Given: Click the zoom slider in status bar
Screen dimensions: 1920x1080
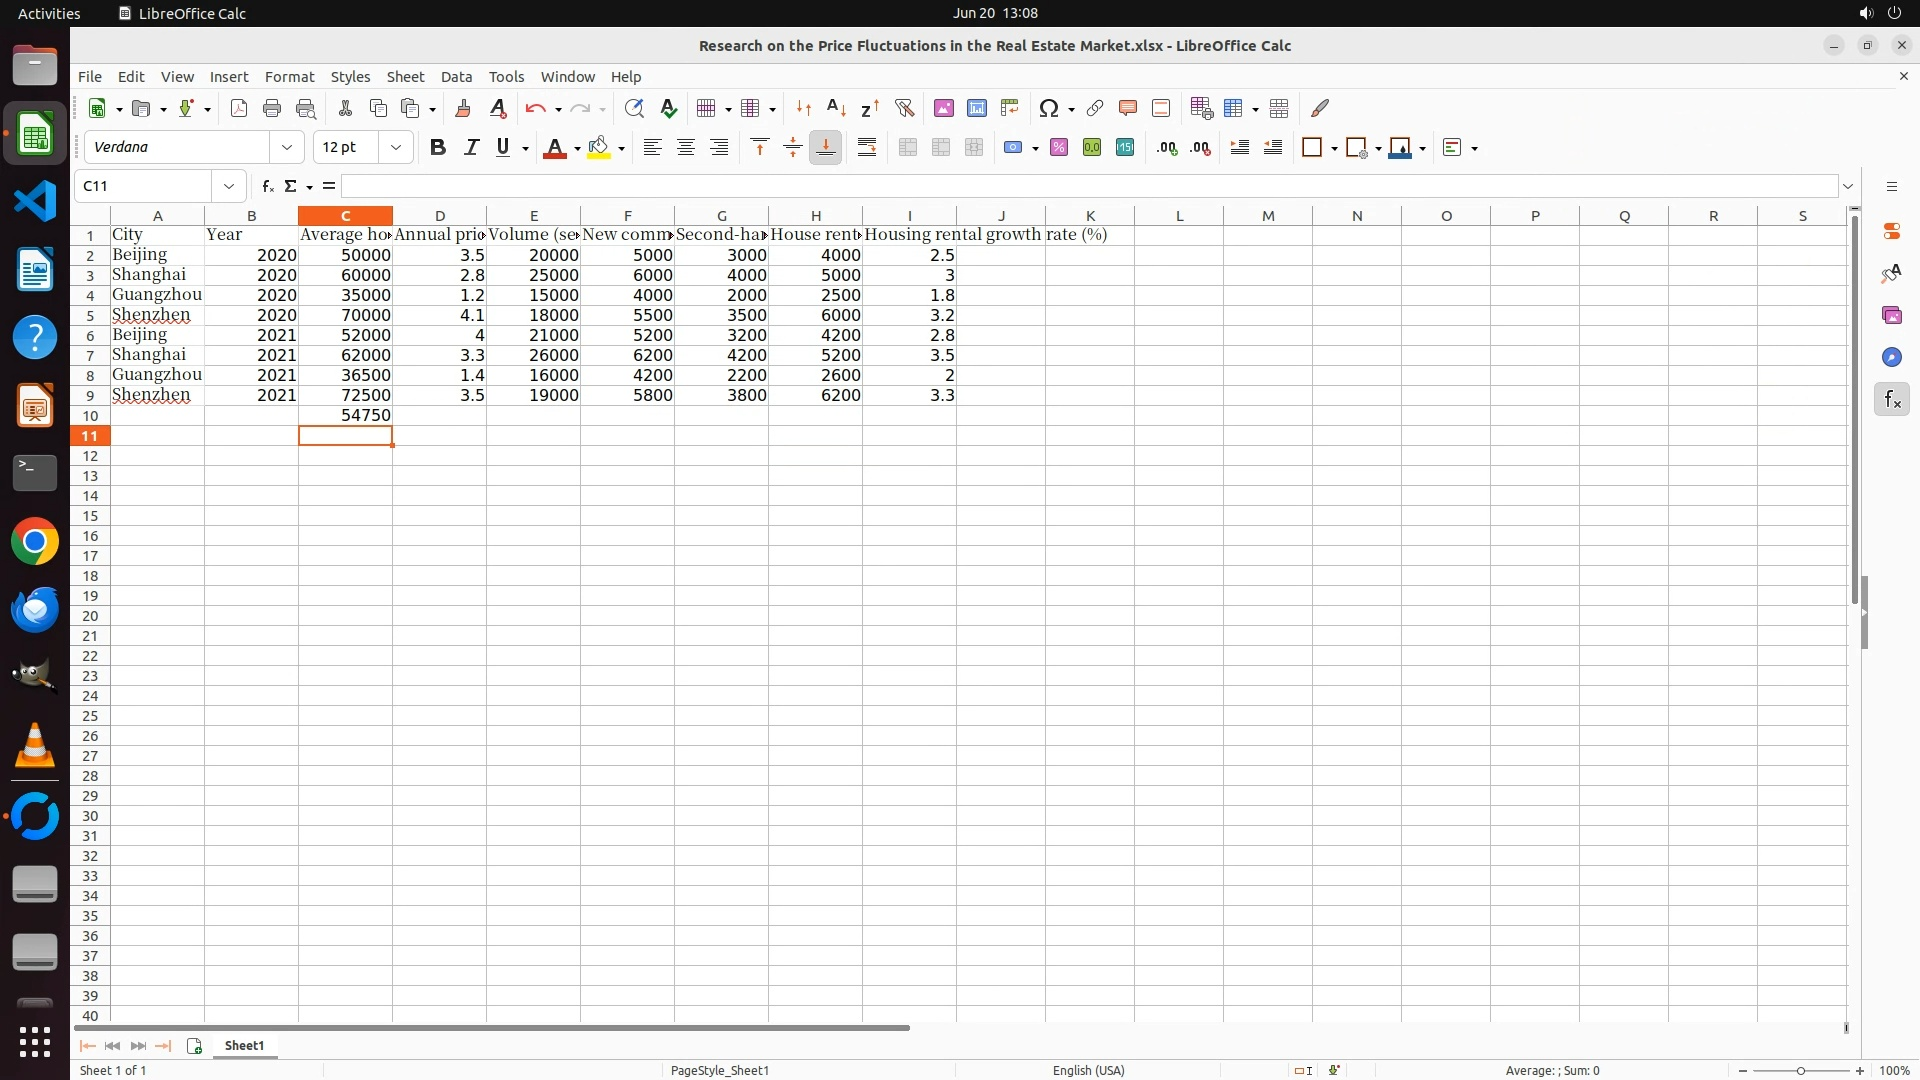Looking at the screenshot, I should coord(1800,1070).
